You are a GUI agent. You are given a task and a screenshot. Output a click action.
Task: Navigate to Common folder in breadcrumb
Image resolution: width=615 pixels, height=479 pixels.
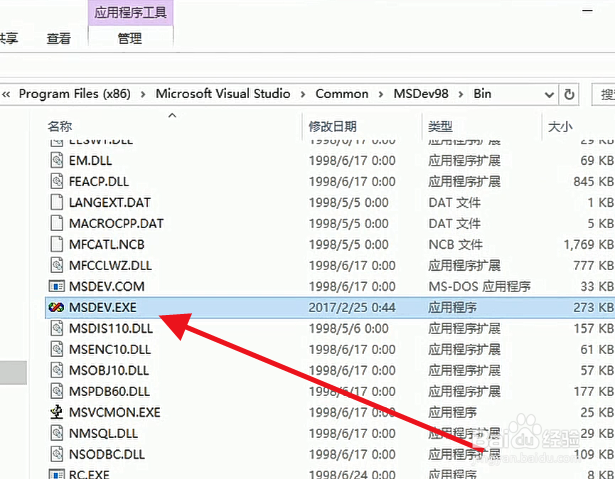[342, 94]
